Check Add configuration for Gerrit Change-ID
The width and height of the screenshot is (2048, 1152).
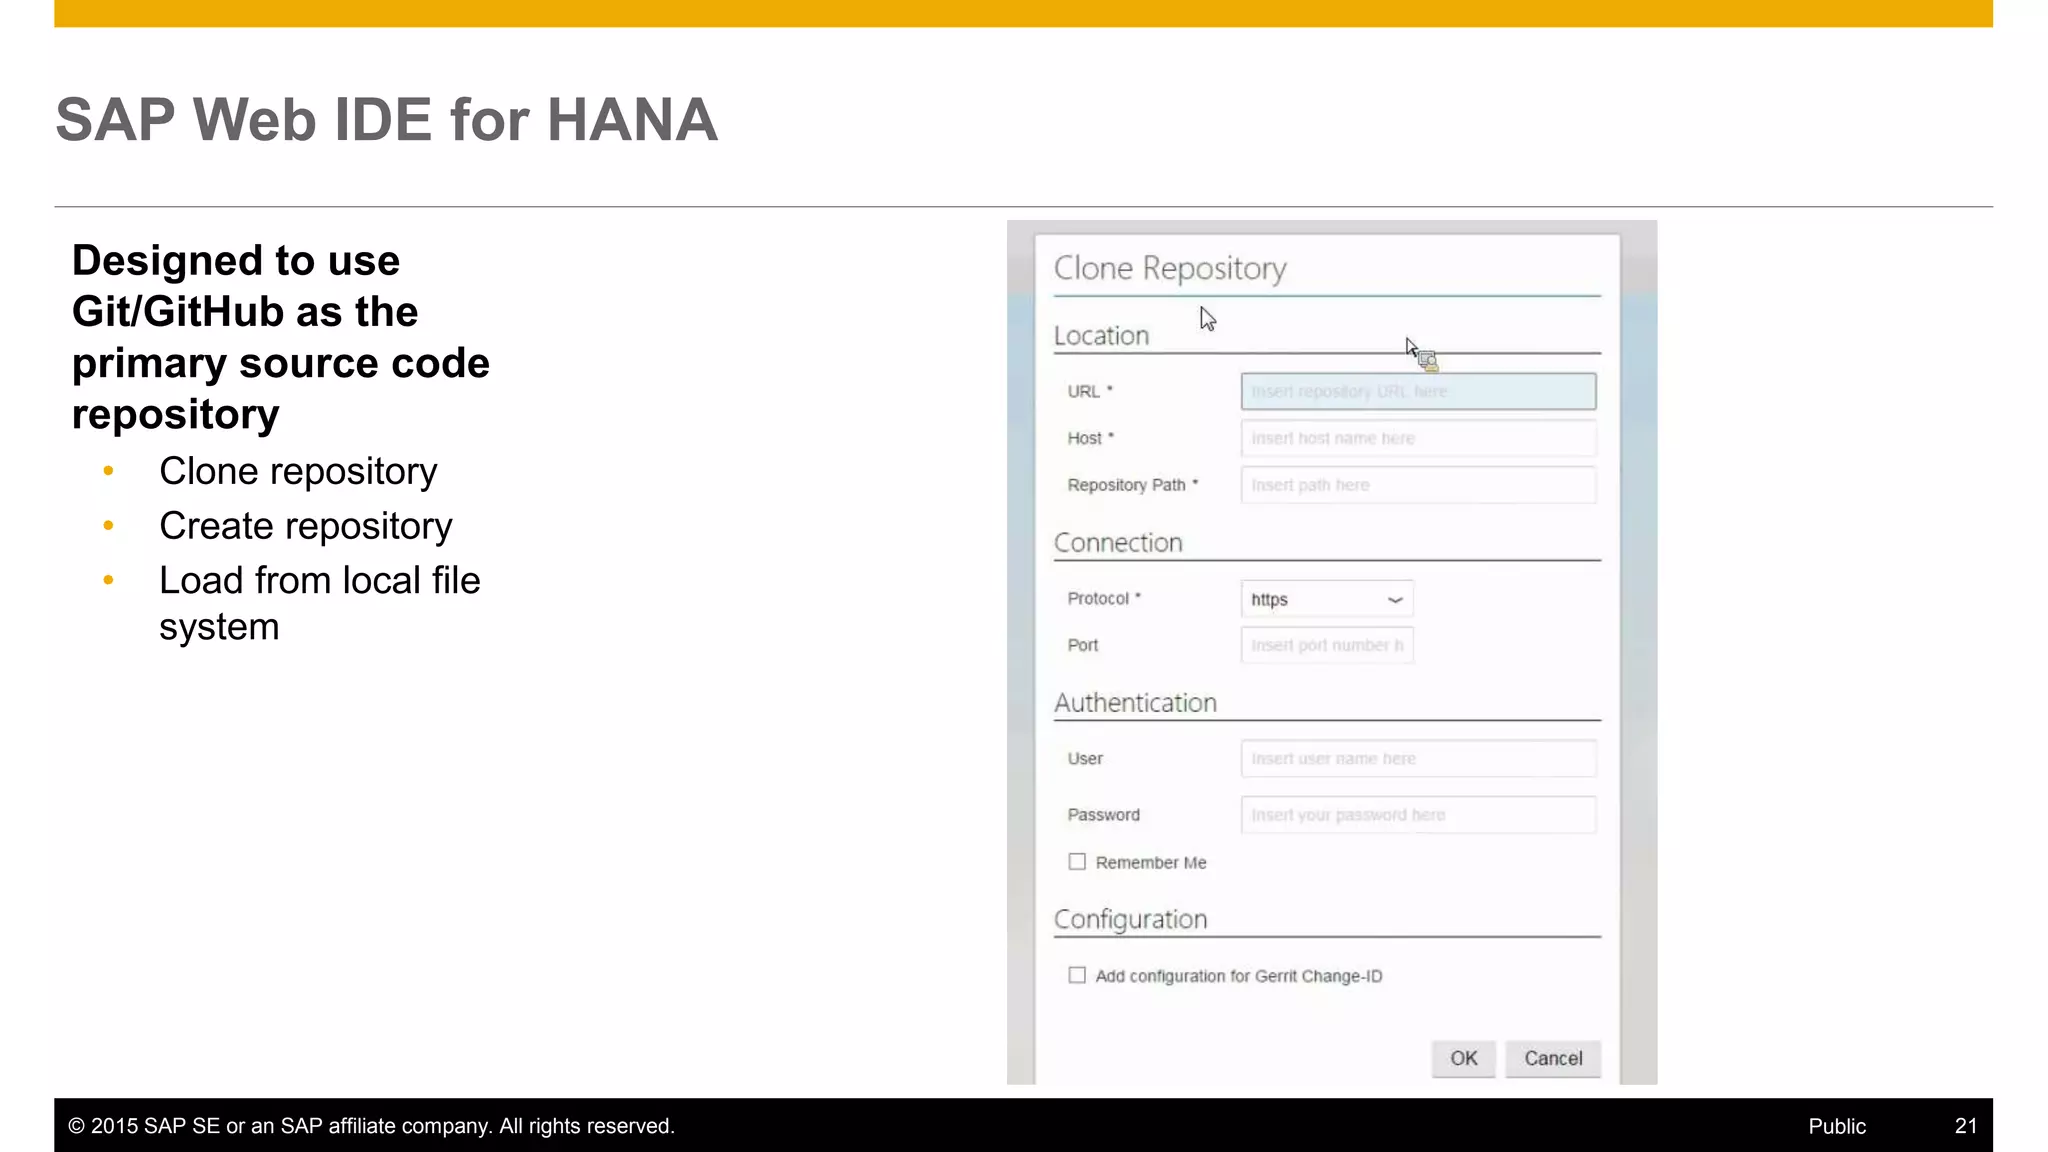tap(1077, 975)
